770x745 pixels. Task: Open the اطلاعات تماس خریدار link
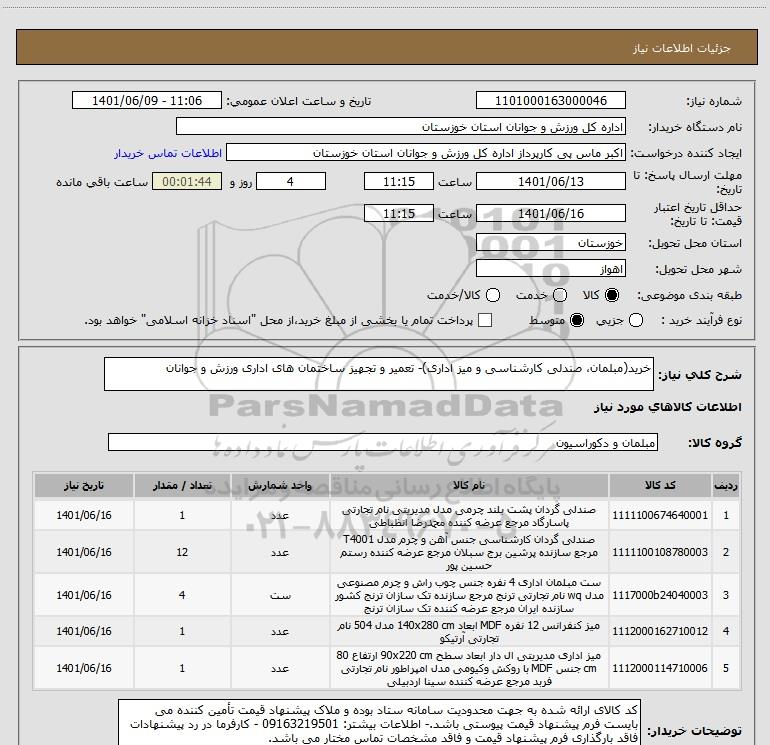point(168,153)
